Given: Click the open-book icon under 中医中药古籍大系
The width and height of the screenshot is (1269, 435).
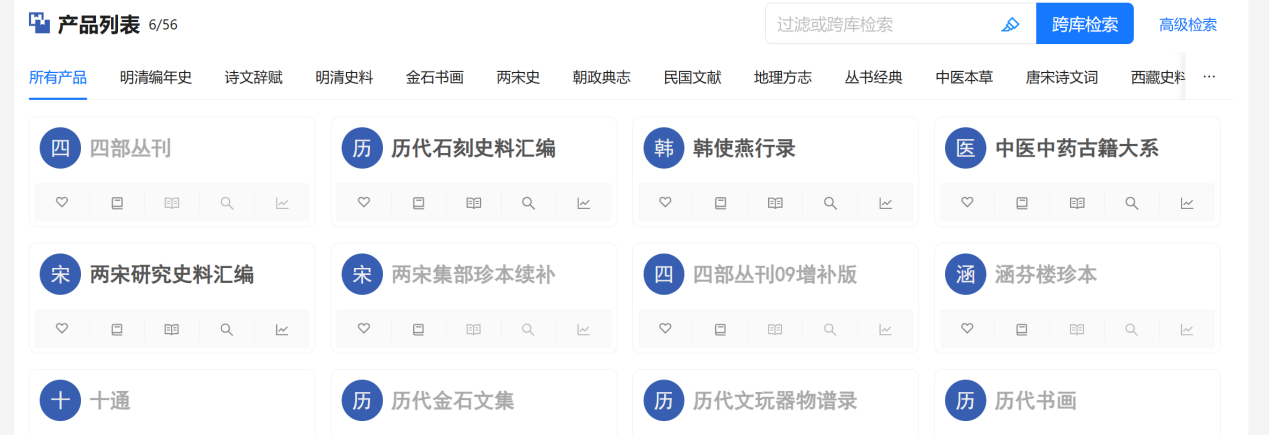Looking at the screenshot, I should (1077, 203).
